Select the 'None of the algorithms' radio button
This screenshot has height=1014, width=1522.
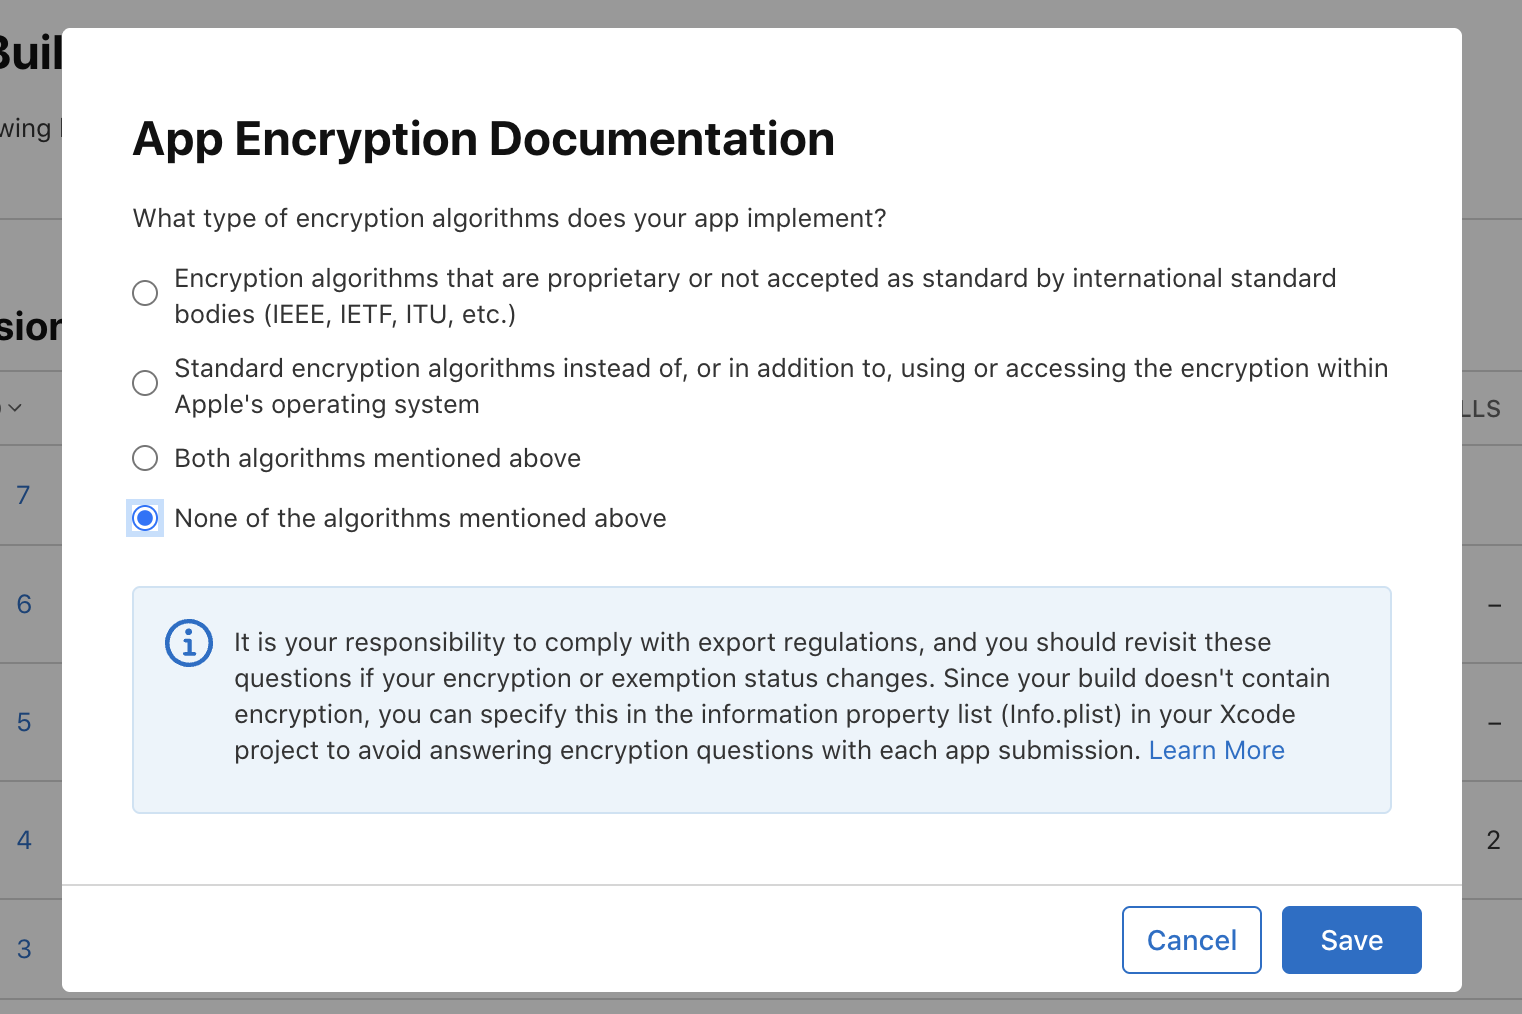[145, 518]
